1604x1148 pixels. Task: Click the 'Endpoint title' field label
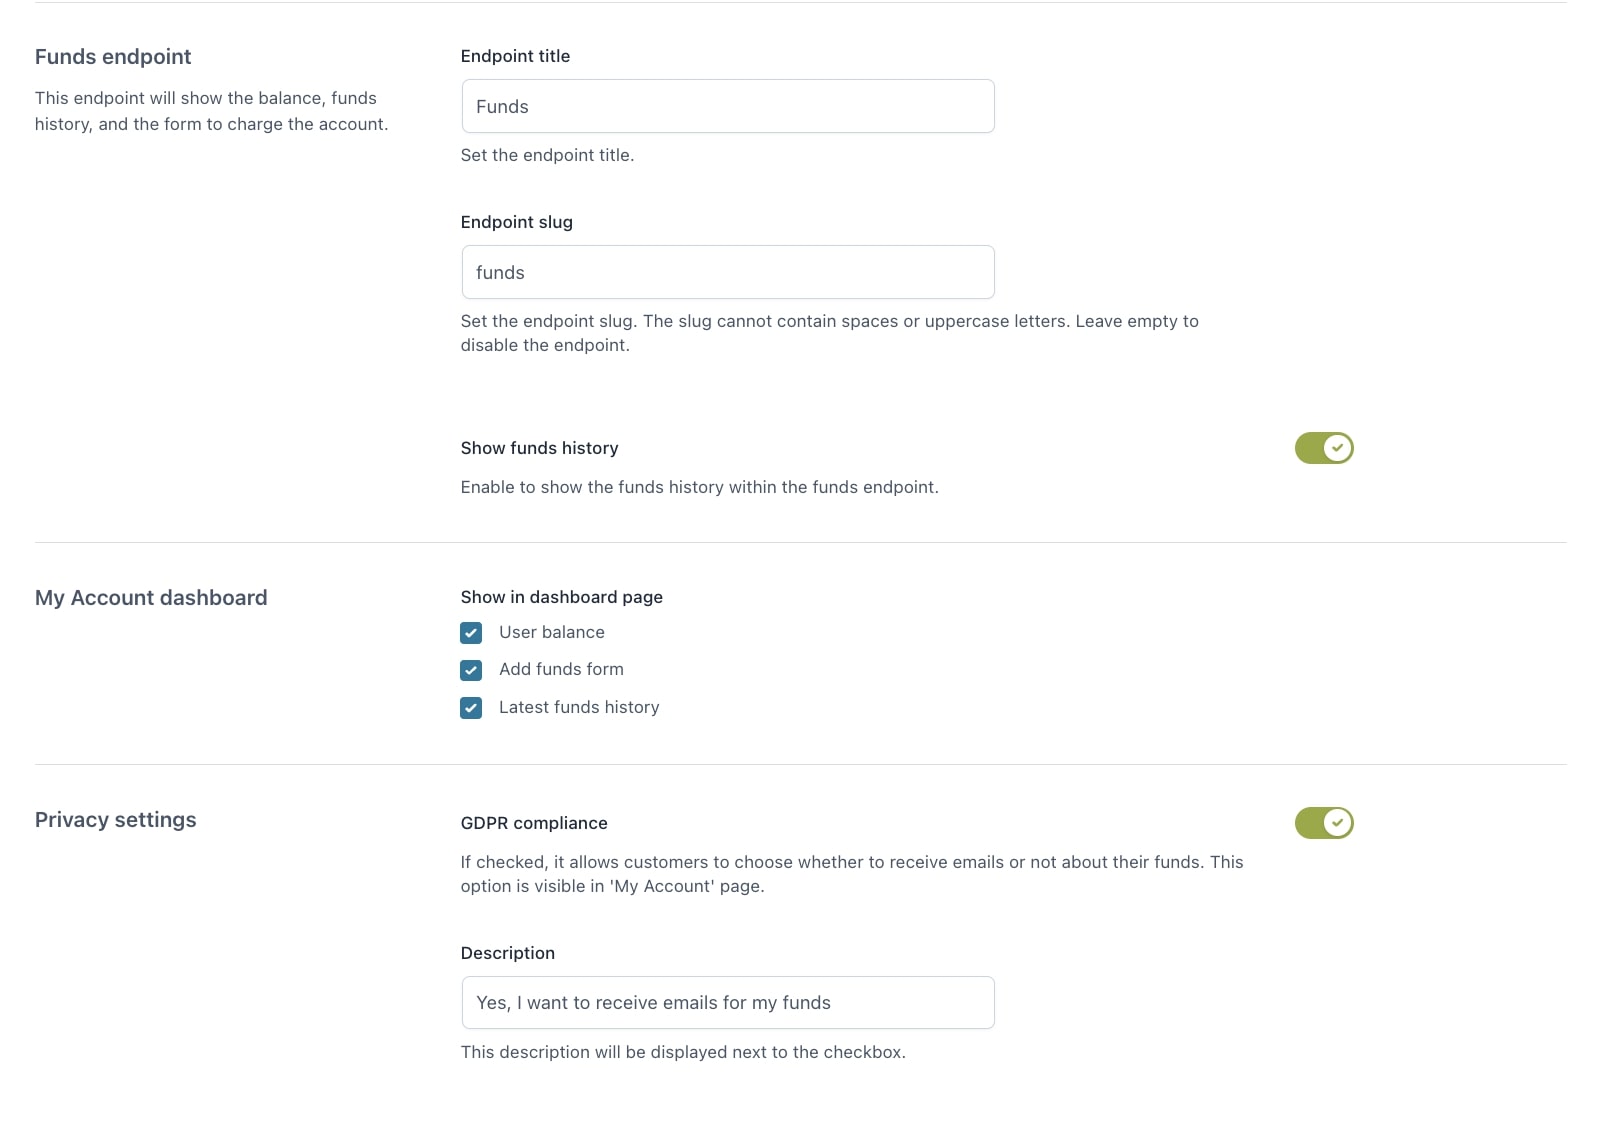point(515,56)
